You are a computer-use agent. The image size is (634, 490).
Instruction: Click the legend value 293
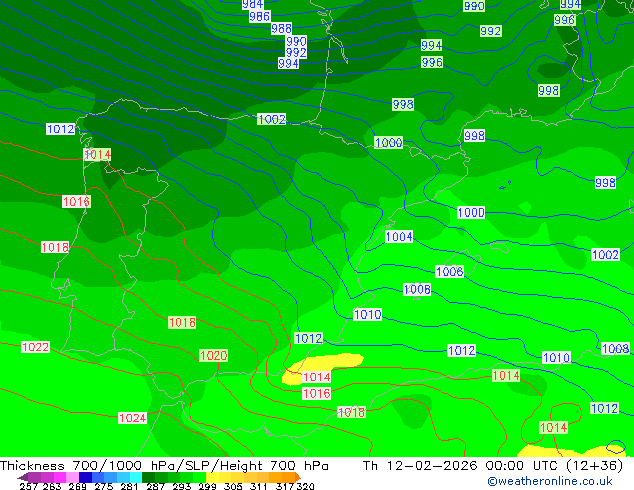[182, 486]
